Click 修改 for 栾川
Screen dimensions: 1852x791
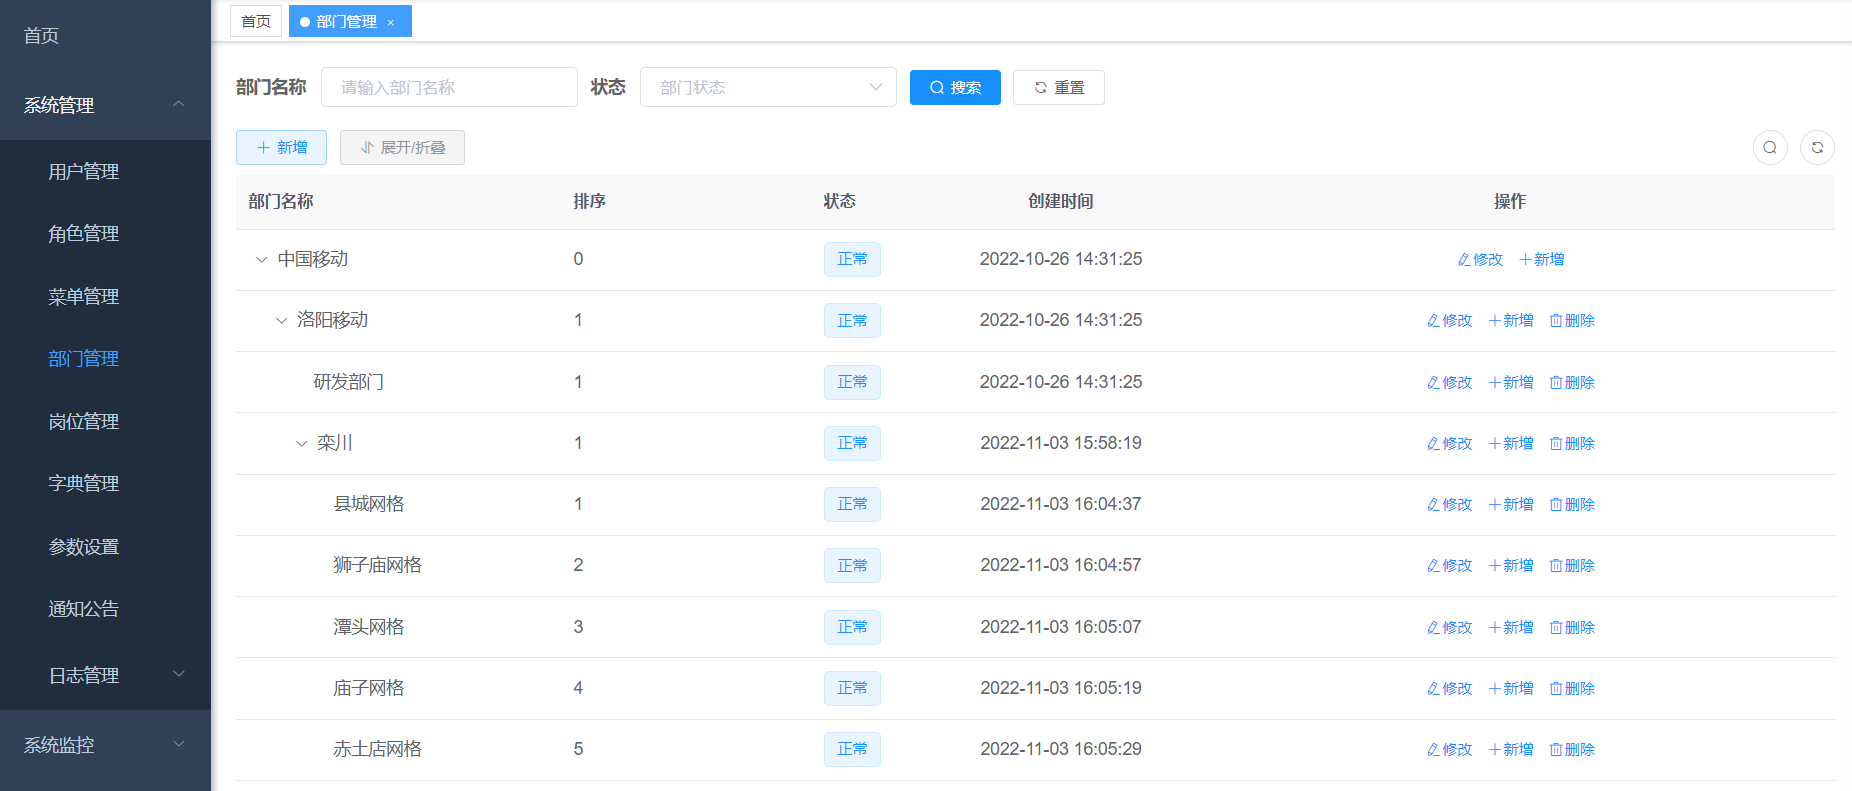point(1449,443)
